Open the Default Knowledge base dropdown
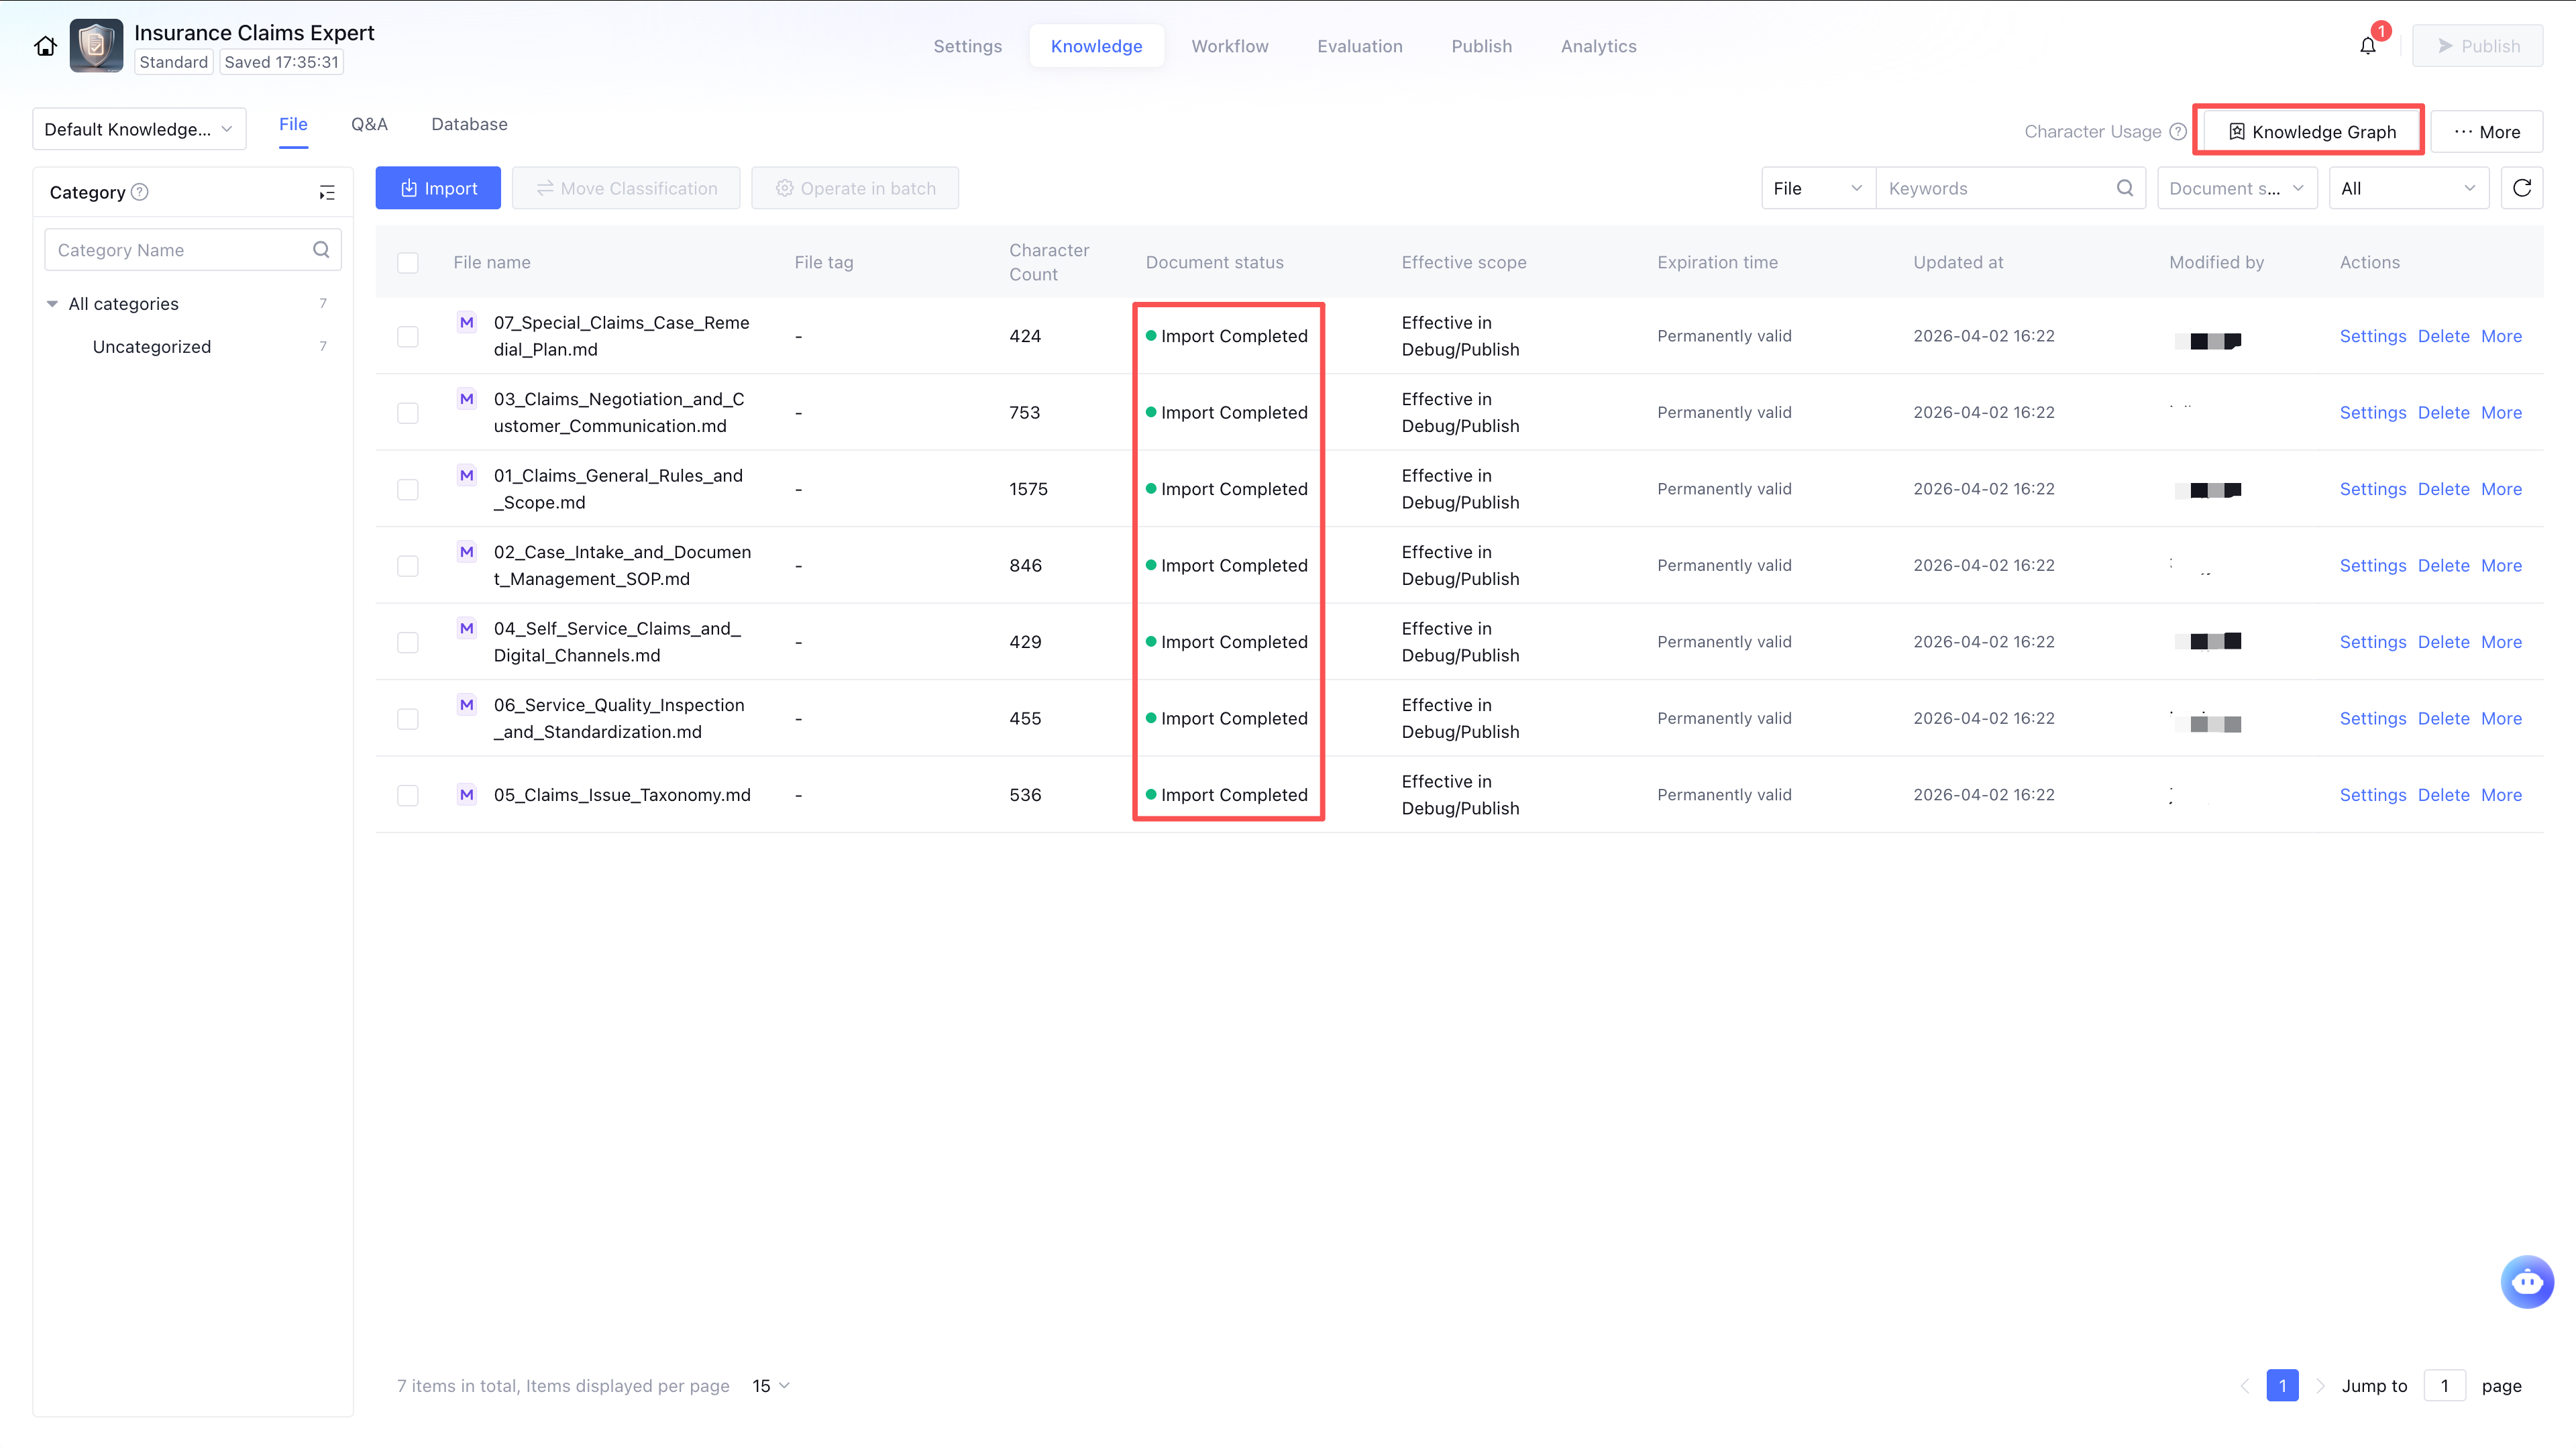Screen dimensions: 2576x1449 (x=139, y=129)
